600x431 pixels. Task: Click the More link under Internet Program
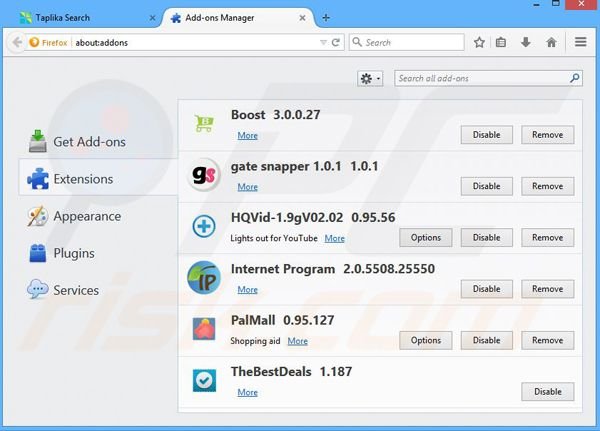(248, 290)
